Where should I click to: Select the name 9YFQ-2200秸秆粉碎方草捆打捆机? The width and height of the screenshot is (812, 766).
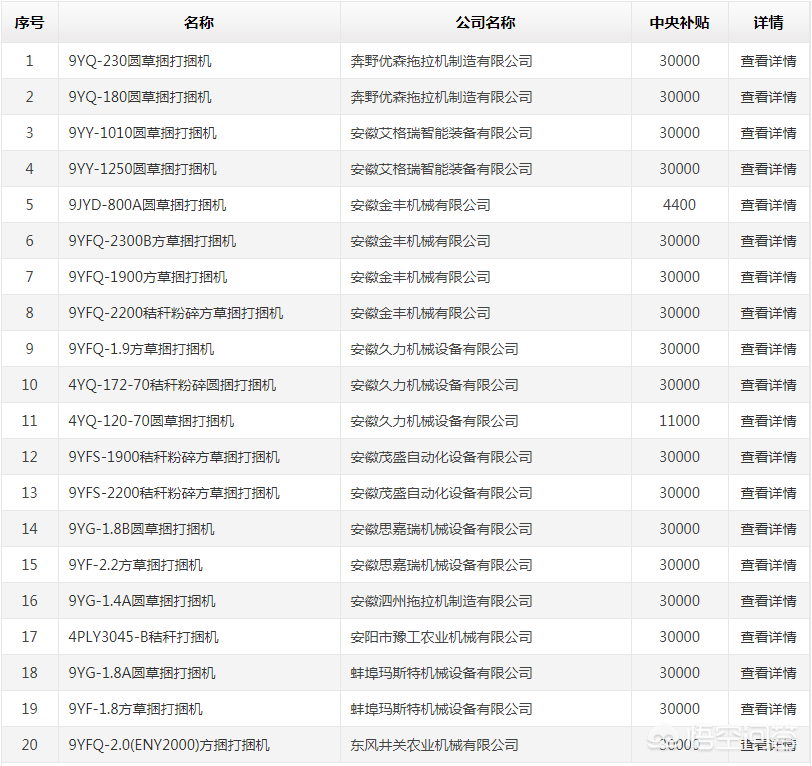[x=176, y=313]
